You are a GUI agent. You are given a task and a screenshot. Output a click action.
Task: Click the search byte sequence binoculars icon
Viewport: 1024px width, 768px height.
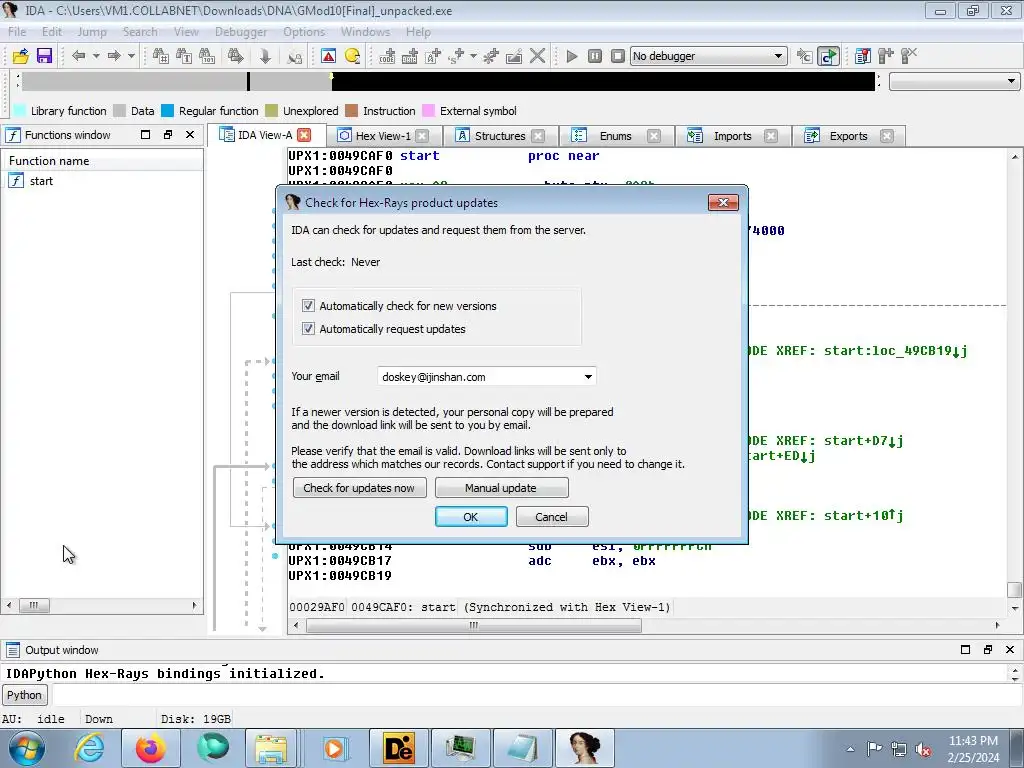tap(207, 56)
